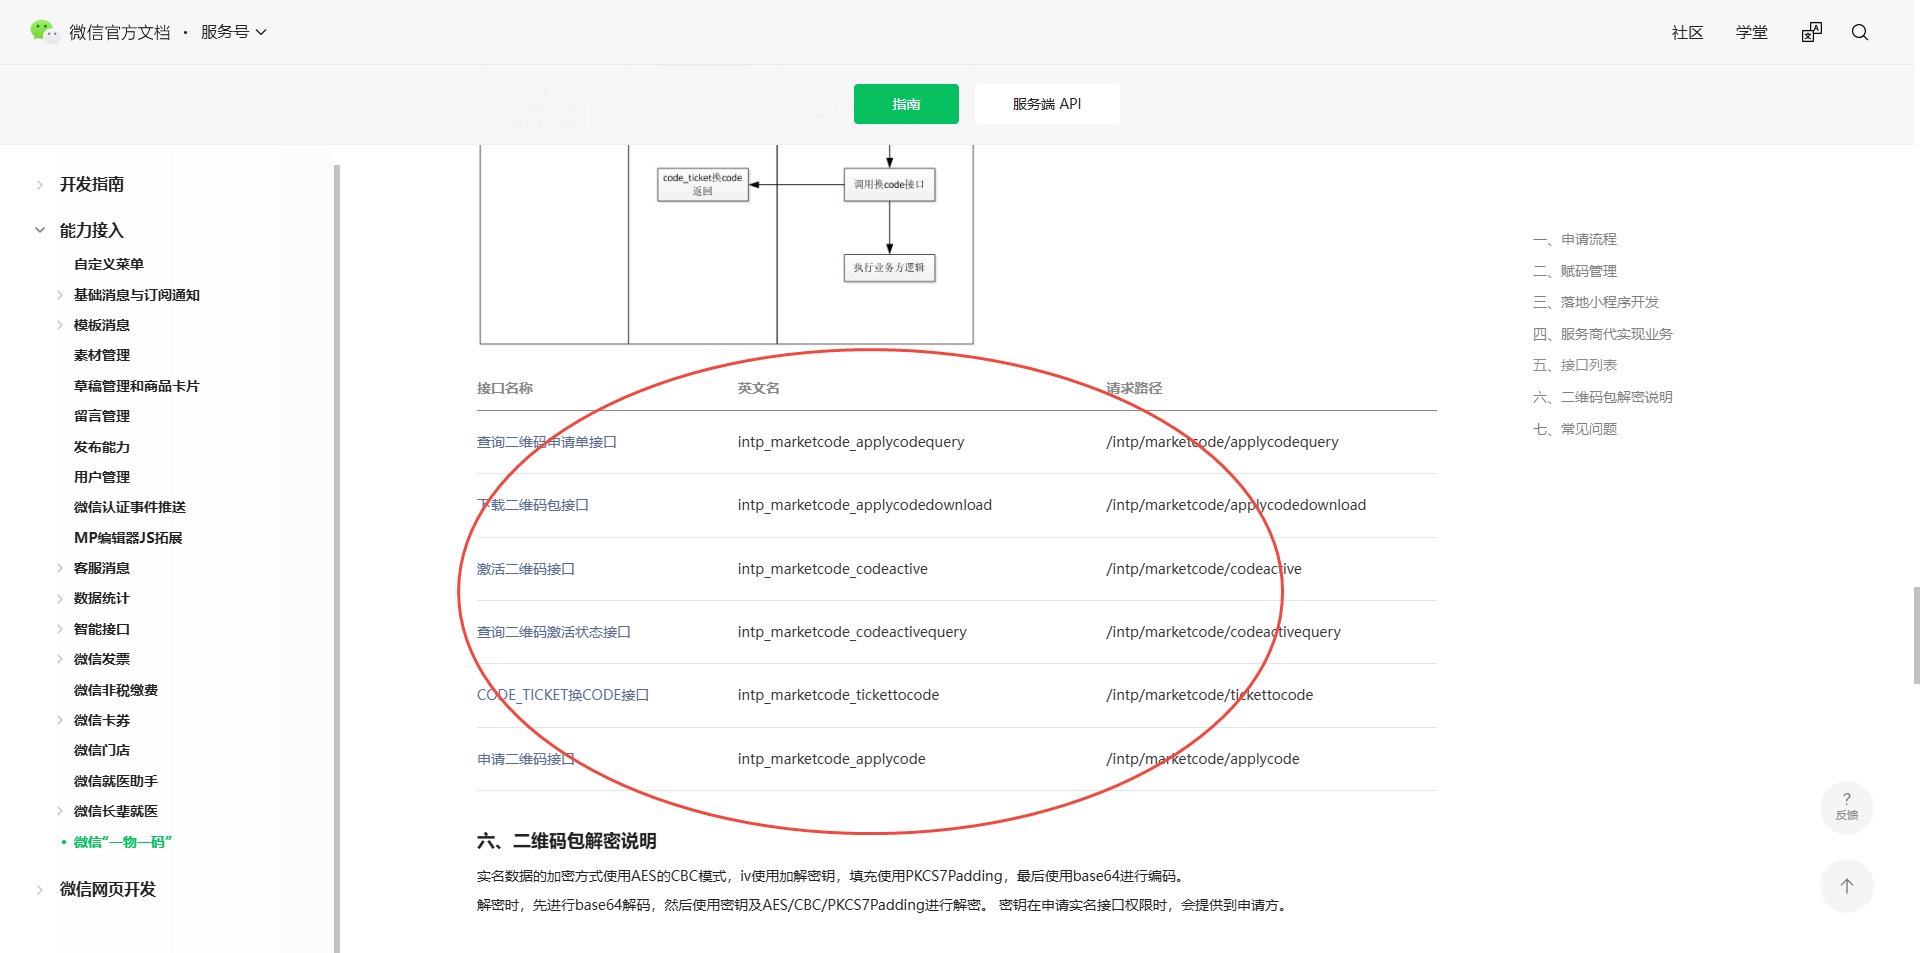Viewport: 1920px width, 953px height.
Task: Expand 微信网页开发 section
Action: pos(40,889)
